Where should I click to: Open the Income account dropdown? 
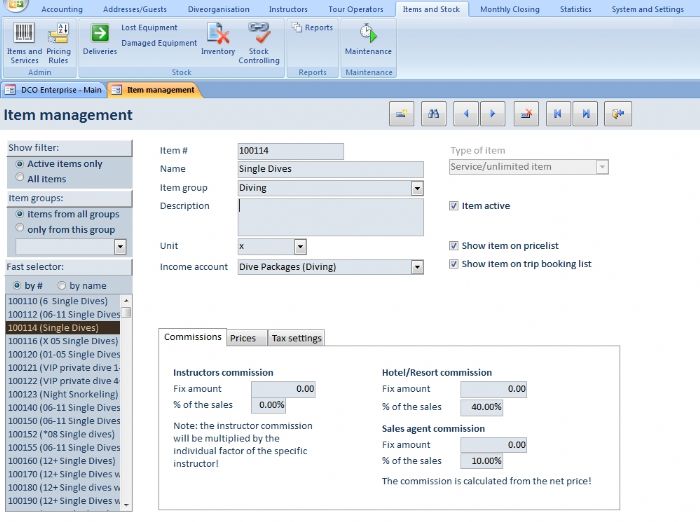tap(417, 267)
